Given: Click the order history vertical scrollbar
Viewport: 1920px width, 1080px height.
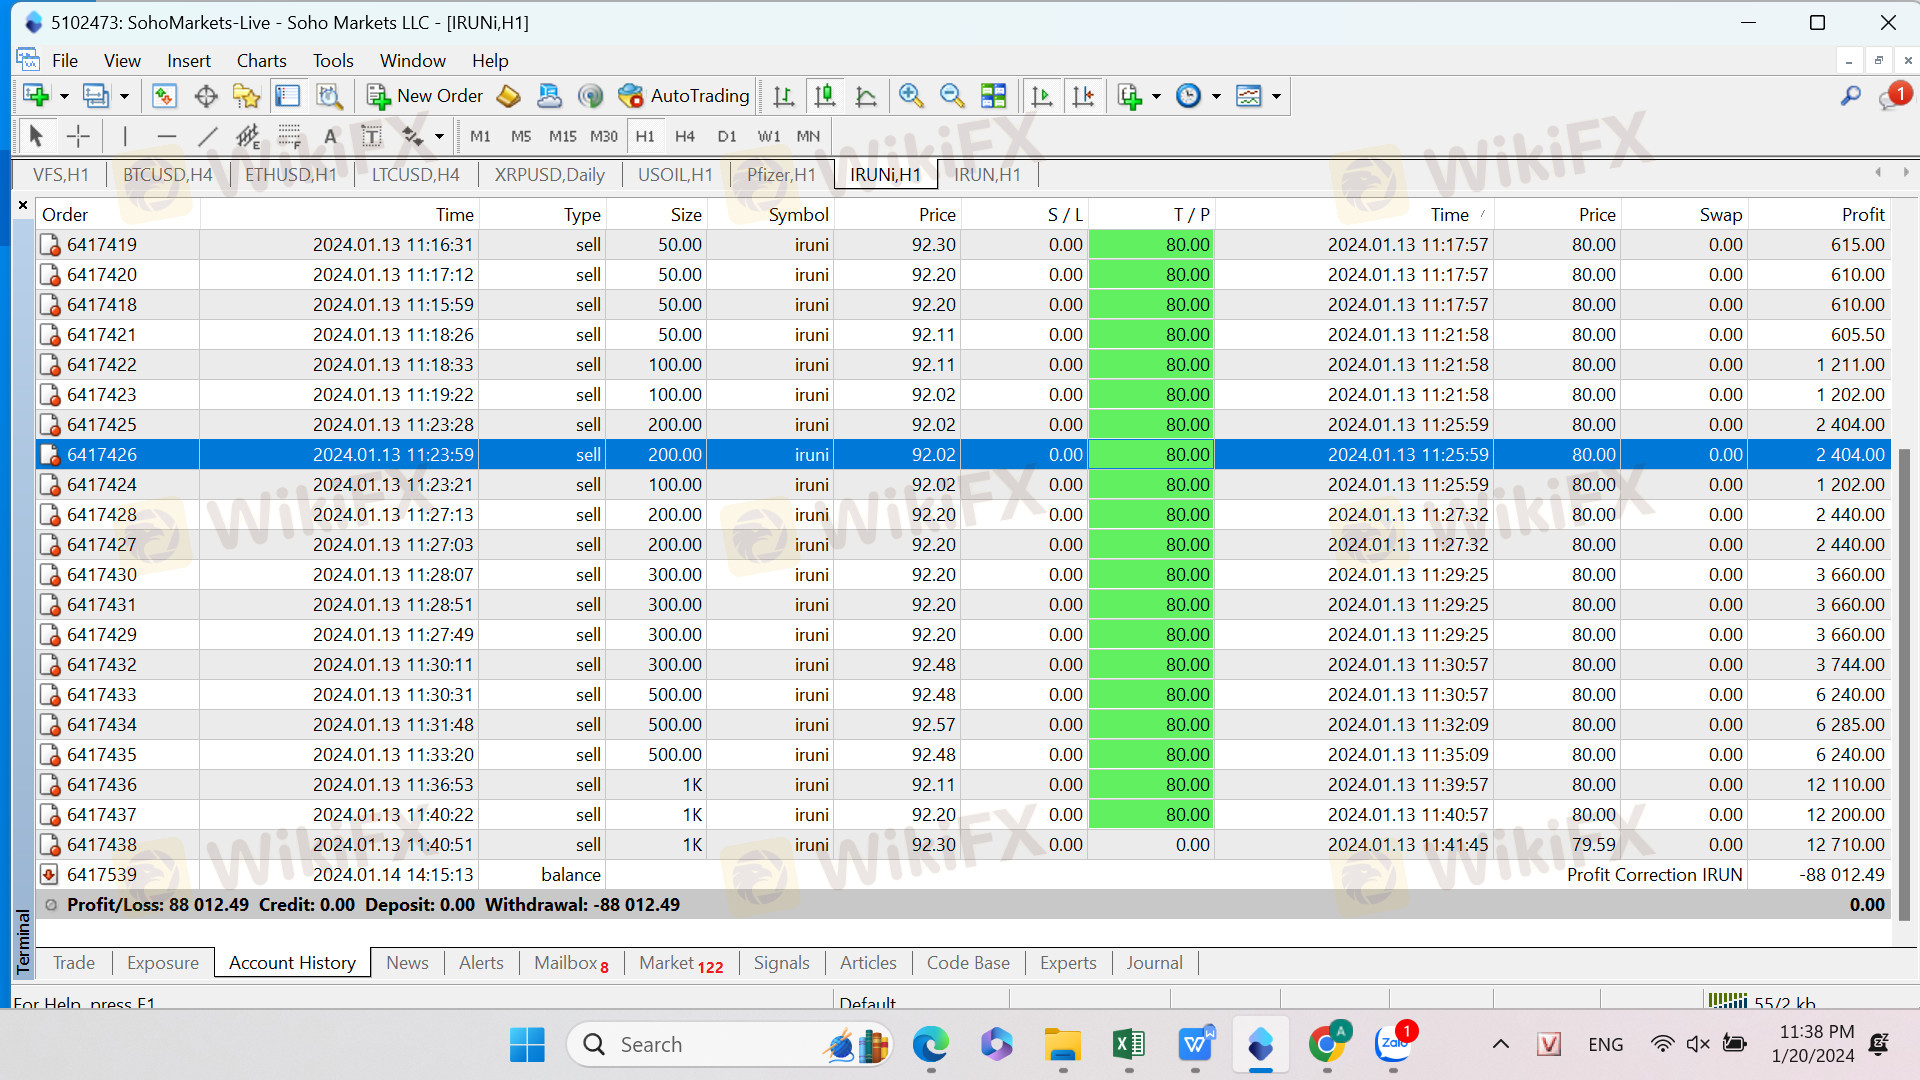Looking at the screenshot, I should click(x=1904, y=680).
